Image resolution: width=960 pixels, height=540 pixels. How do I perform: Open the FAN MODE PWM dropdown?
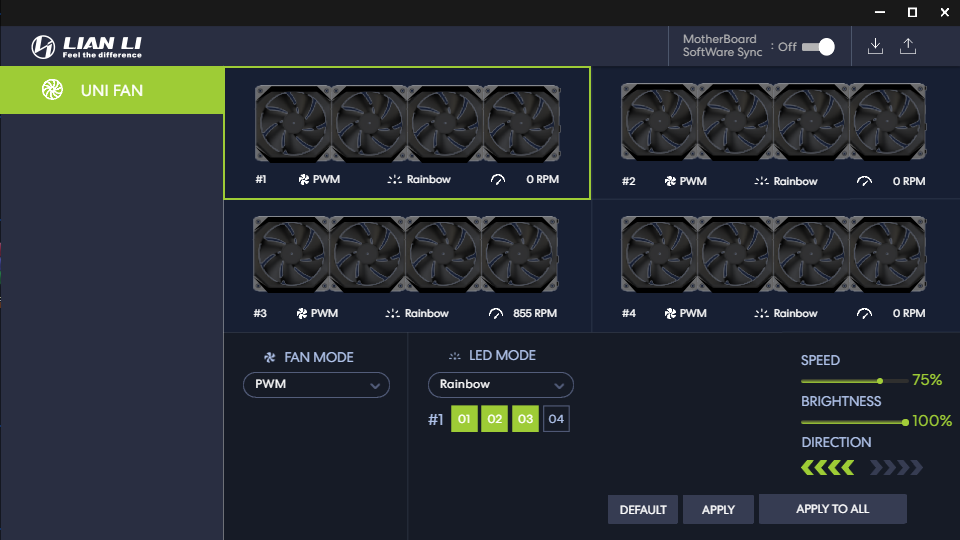click(317, 385)
